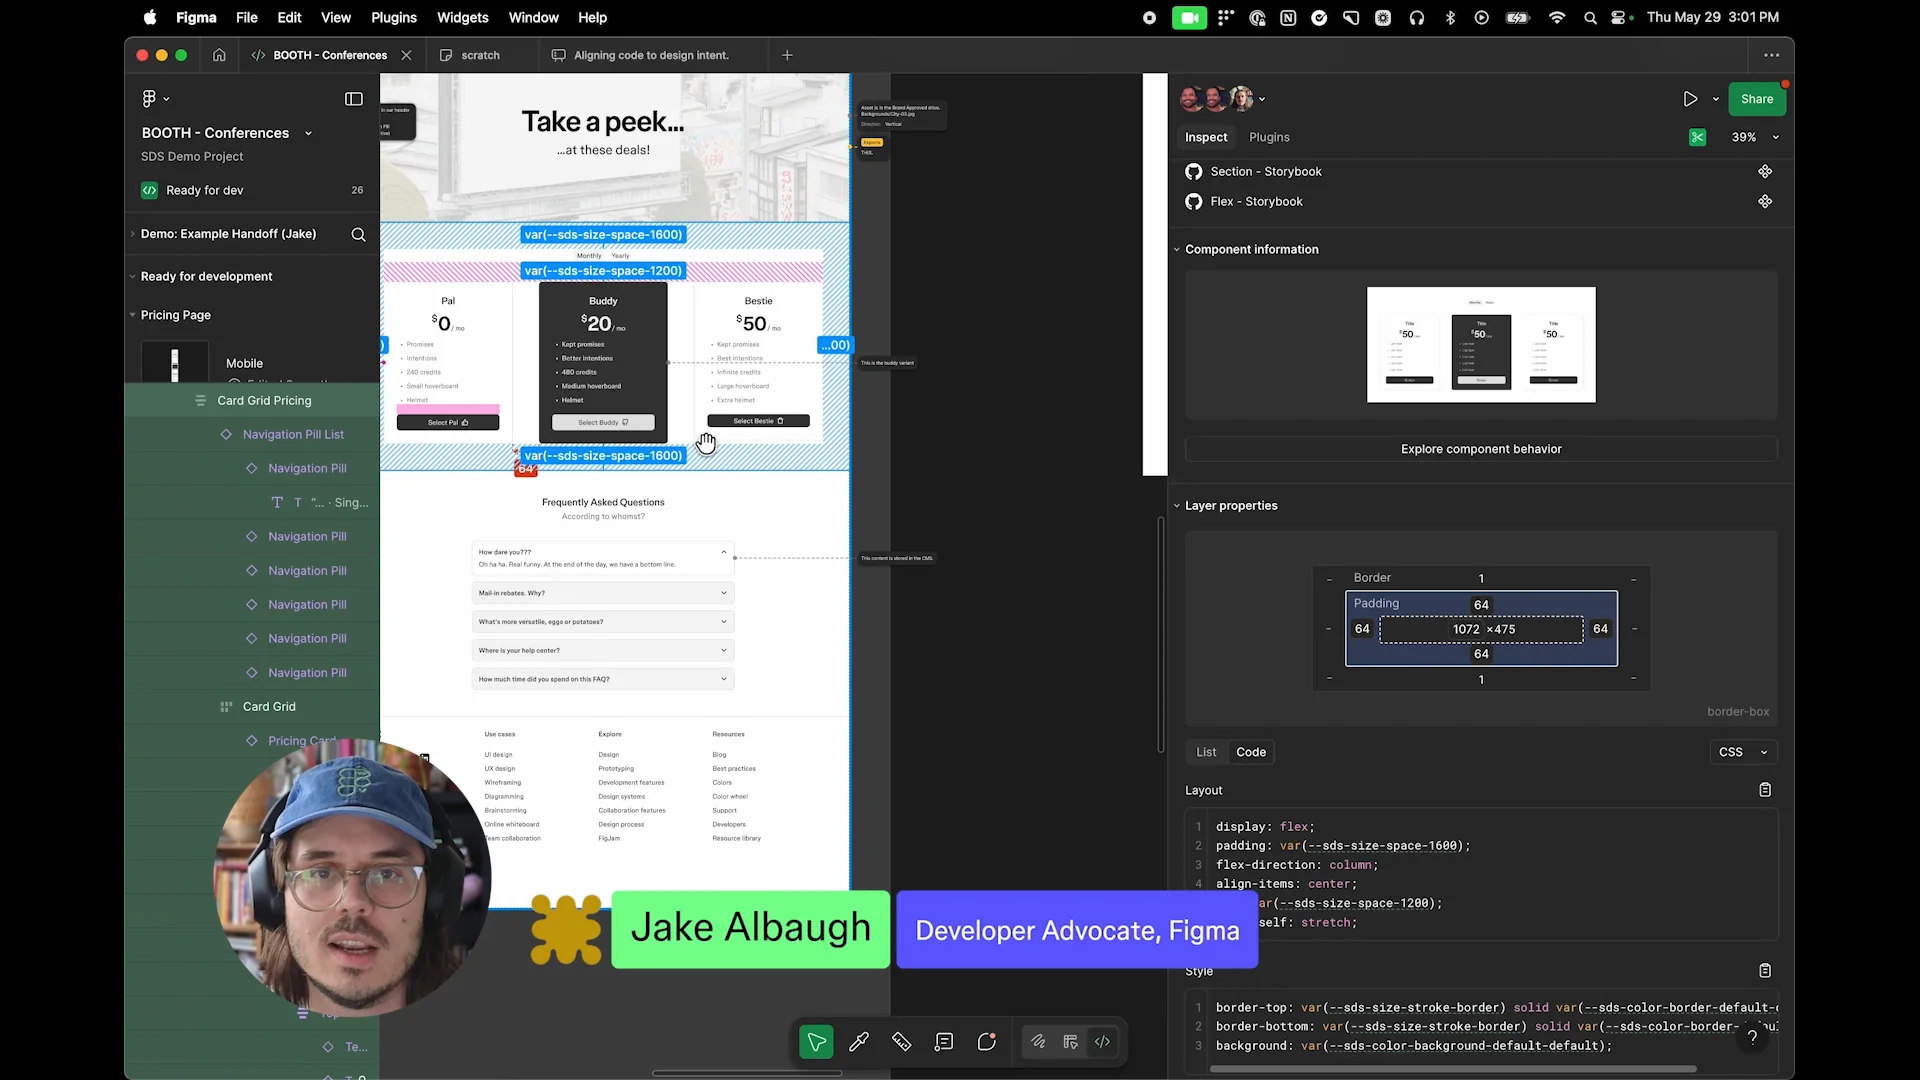Select the Move cursor tool
Image resolution: width=1920 pixels, height=1080 pixels.
click(816, 1042)
